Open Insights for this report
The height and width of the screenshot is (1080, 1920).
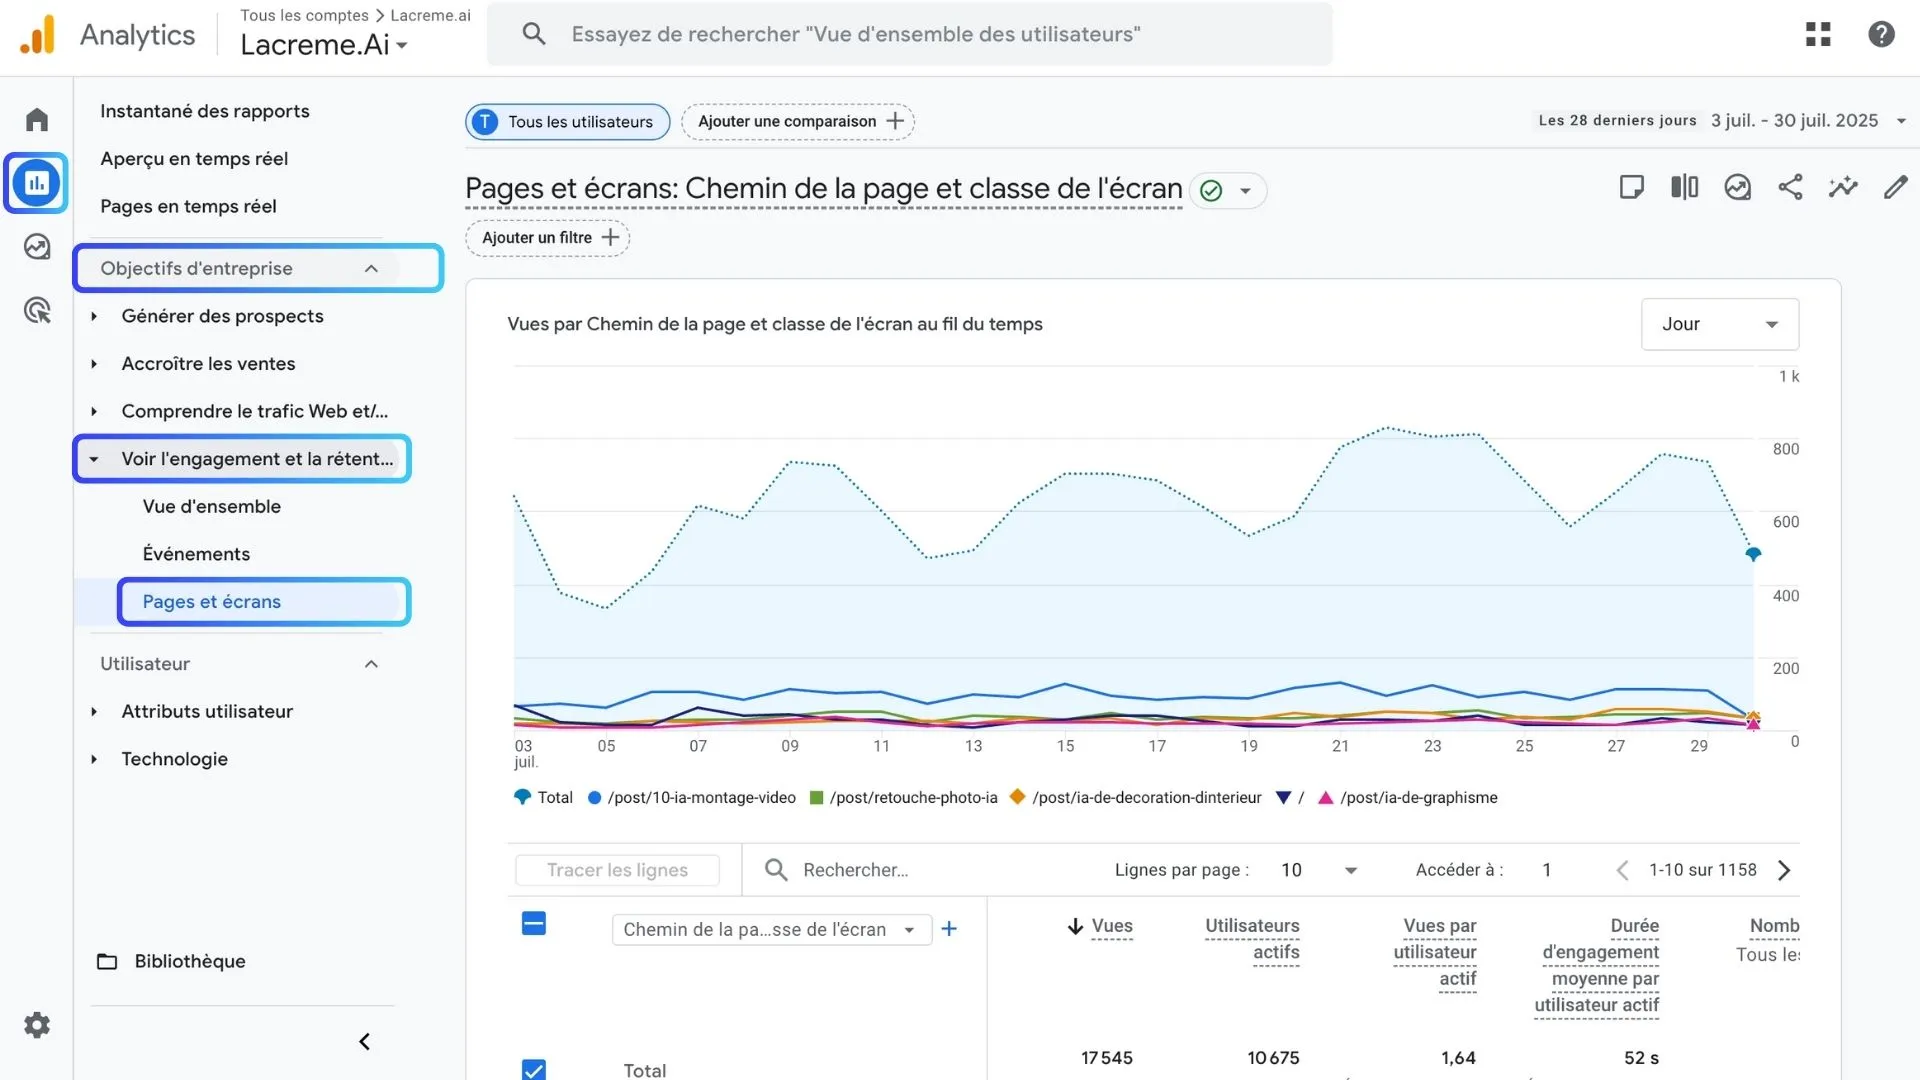pyautogui.click(x=1738, y=187)
